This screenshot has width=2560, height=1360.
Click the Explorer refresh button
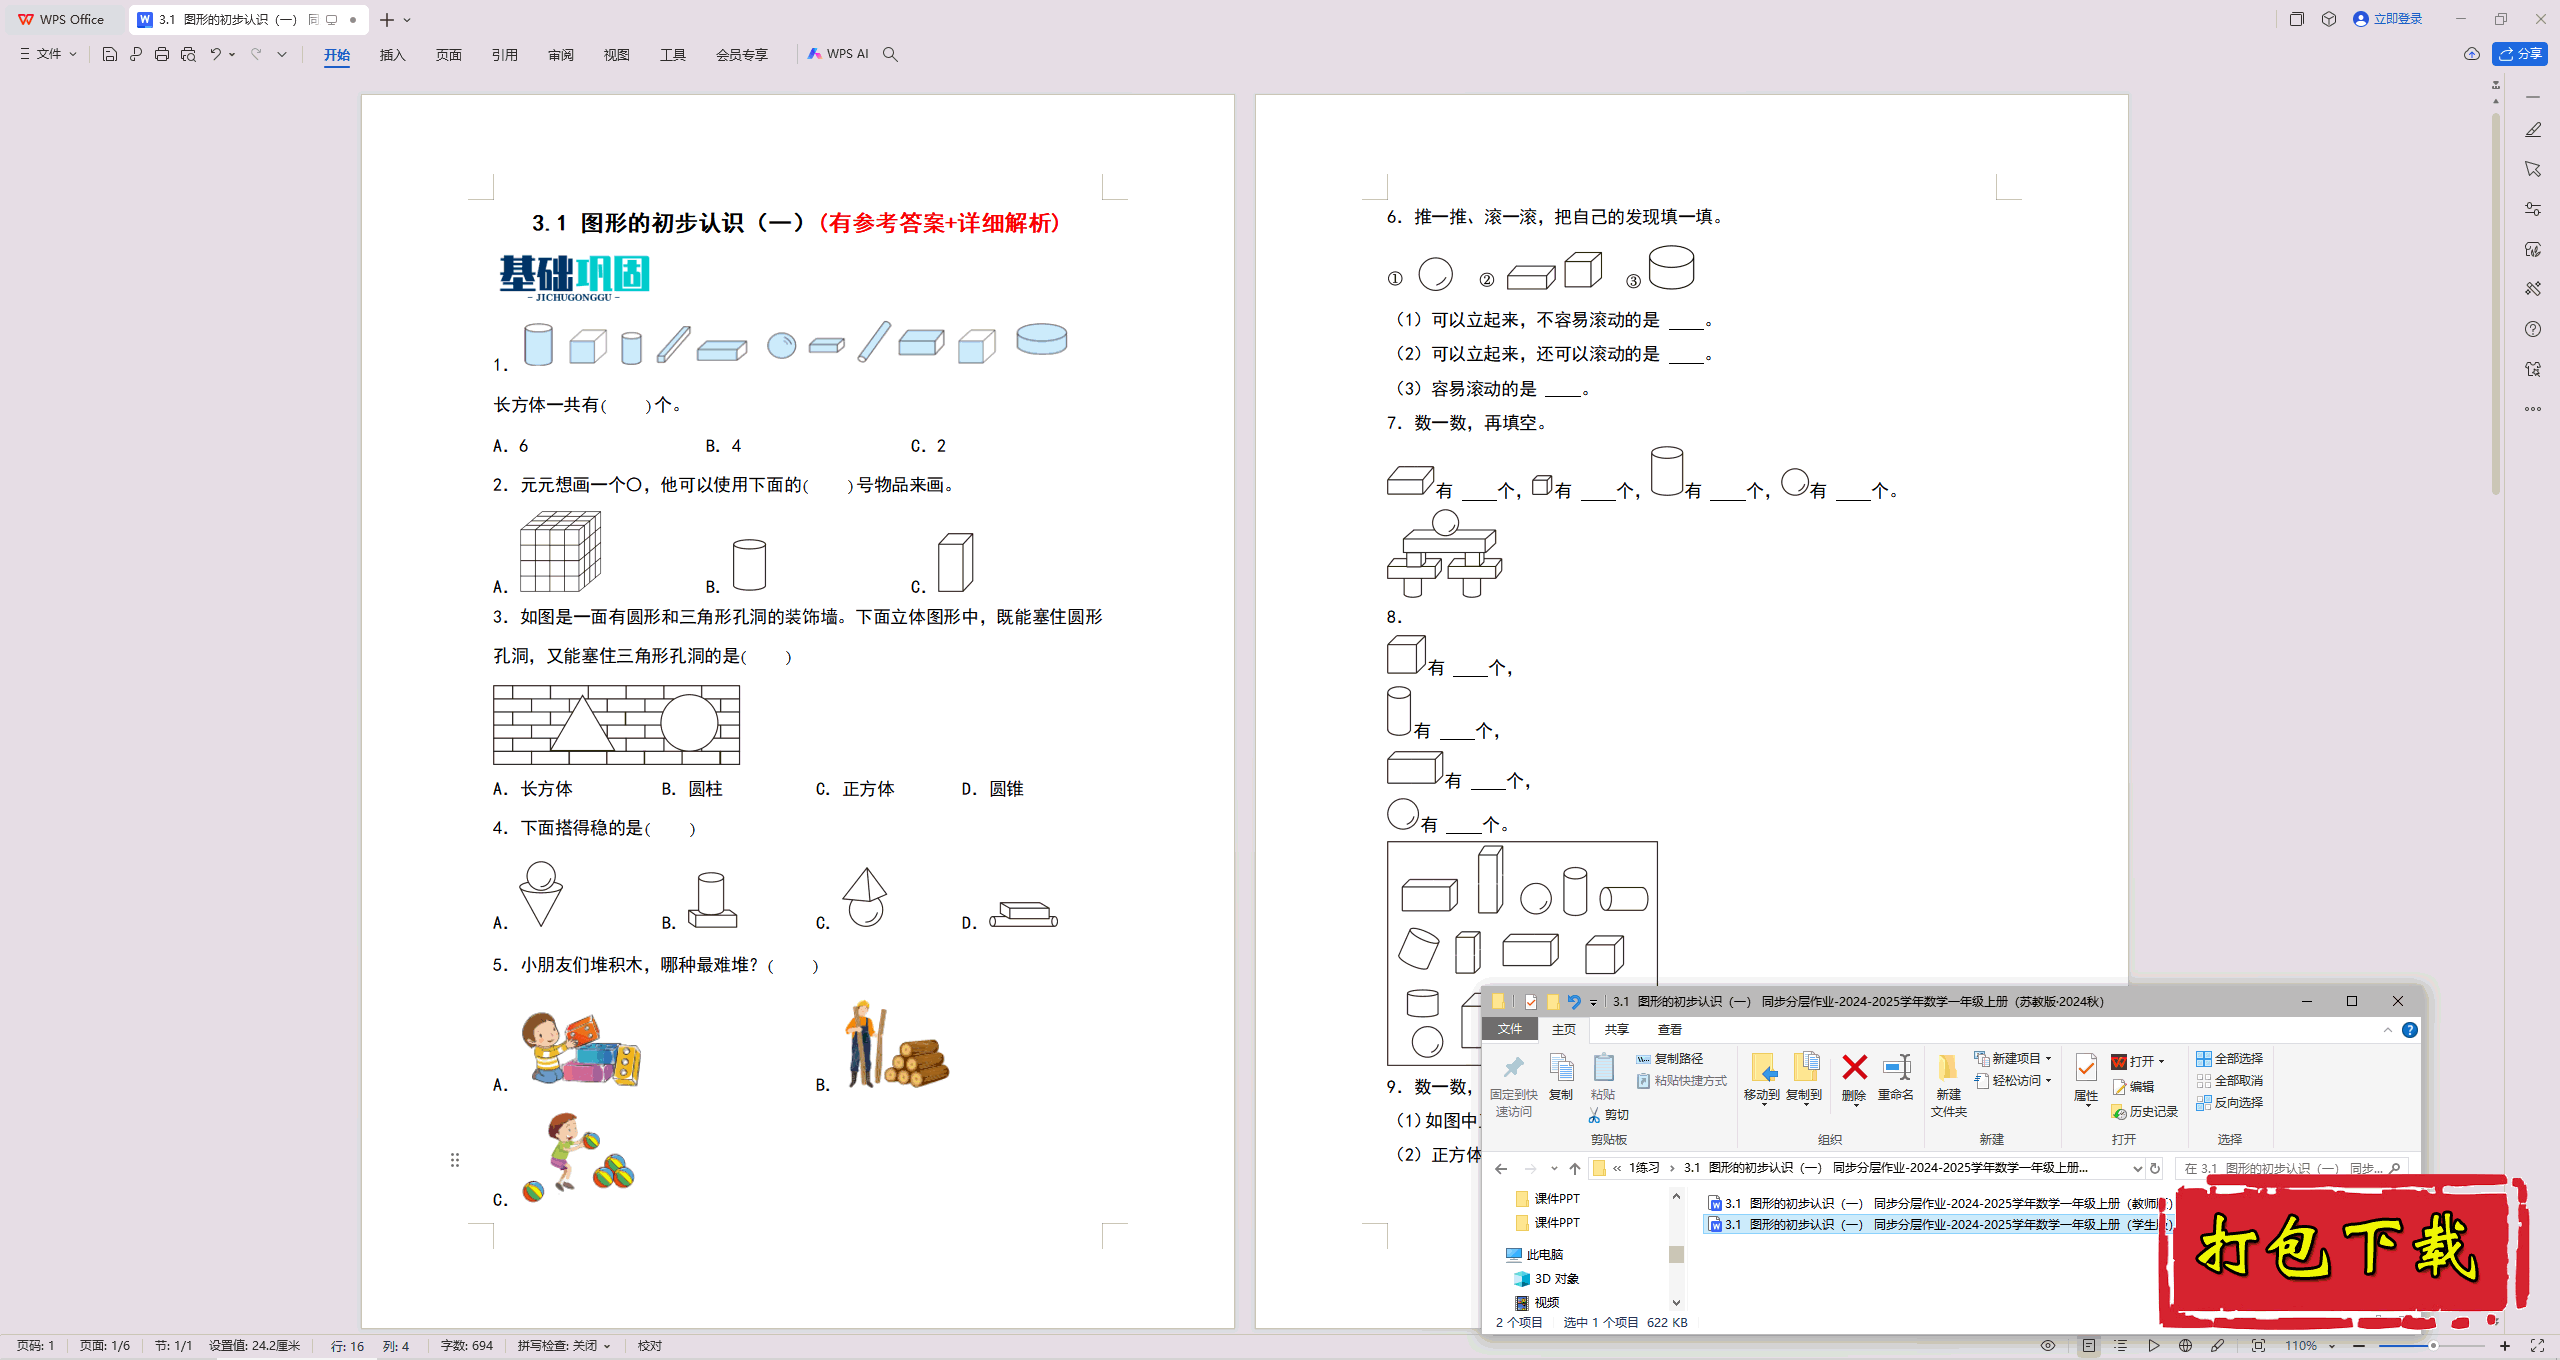2155,1168
